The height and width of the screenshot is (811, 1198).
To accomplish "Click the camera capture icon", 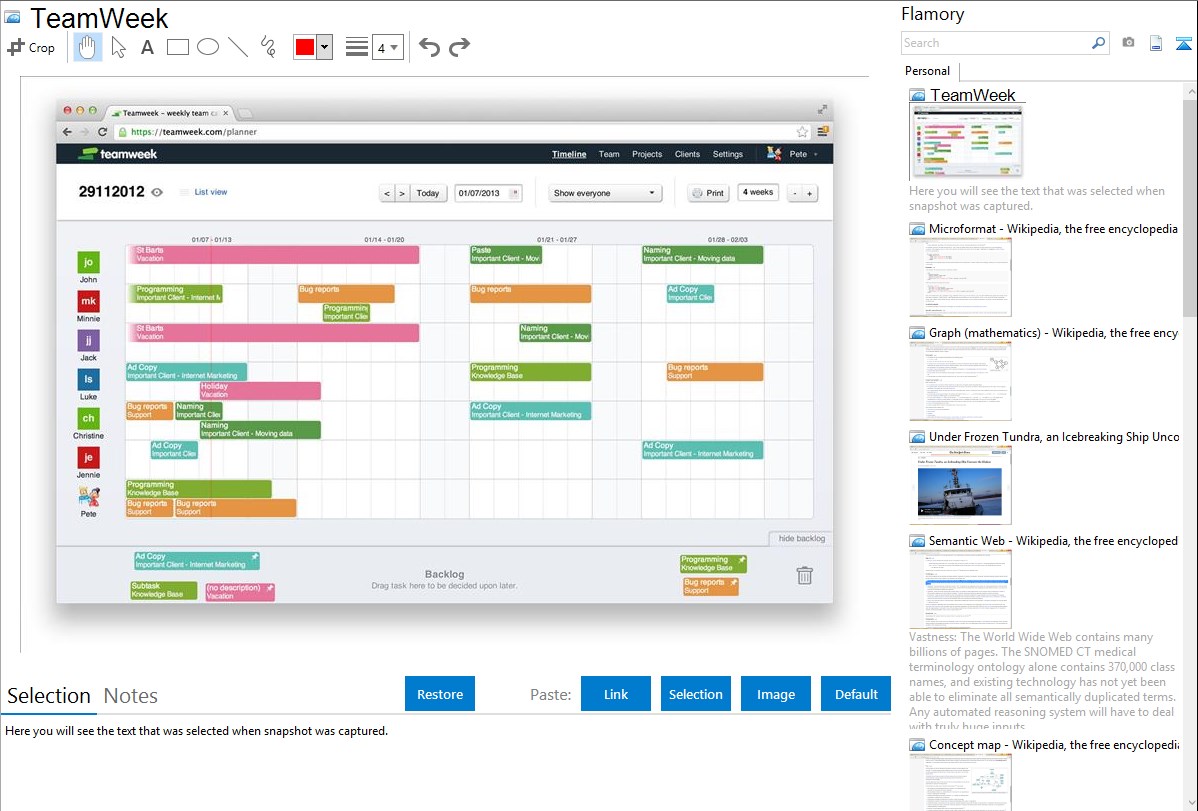I will point(1128,43).
